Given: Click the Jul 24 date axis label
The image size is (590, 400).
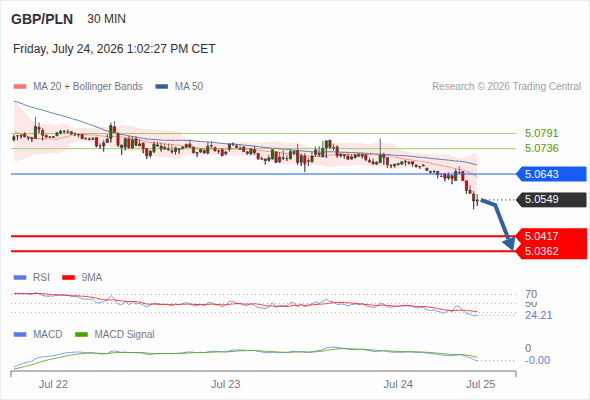Looking at the screenshot, I should click(398, 385).
